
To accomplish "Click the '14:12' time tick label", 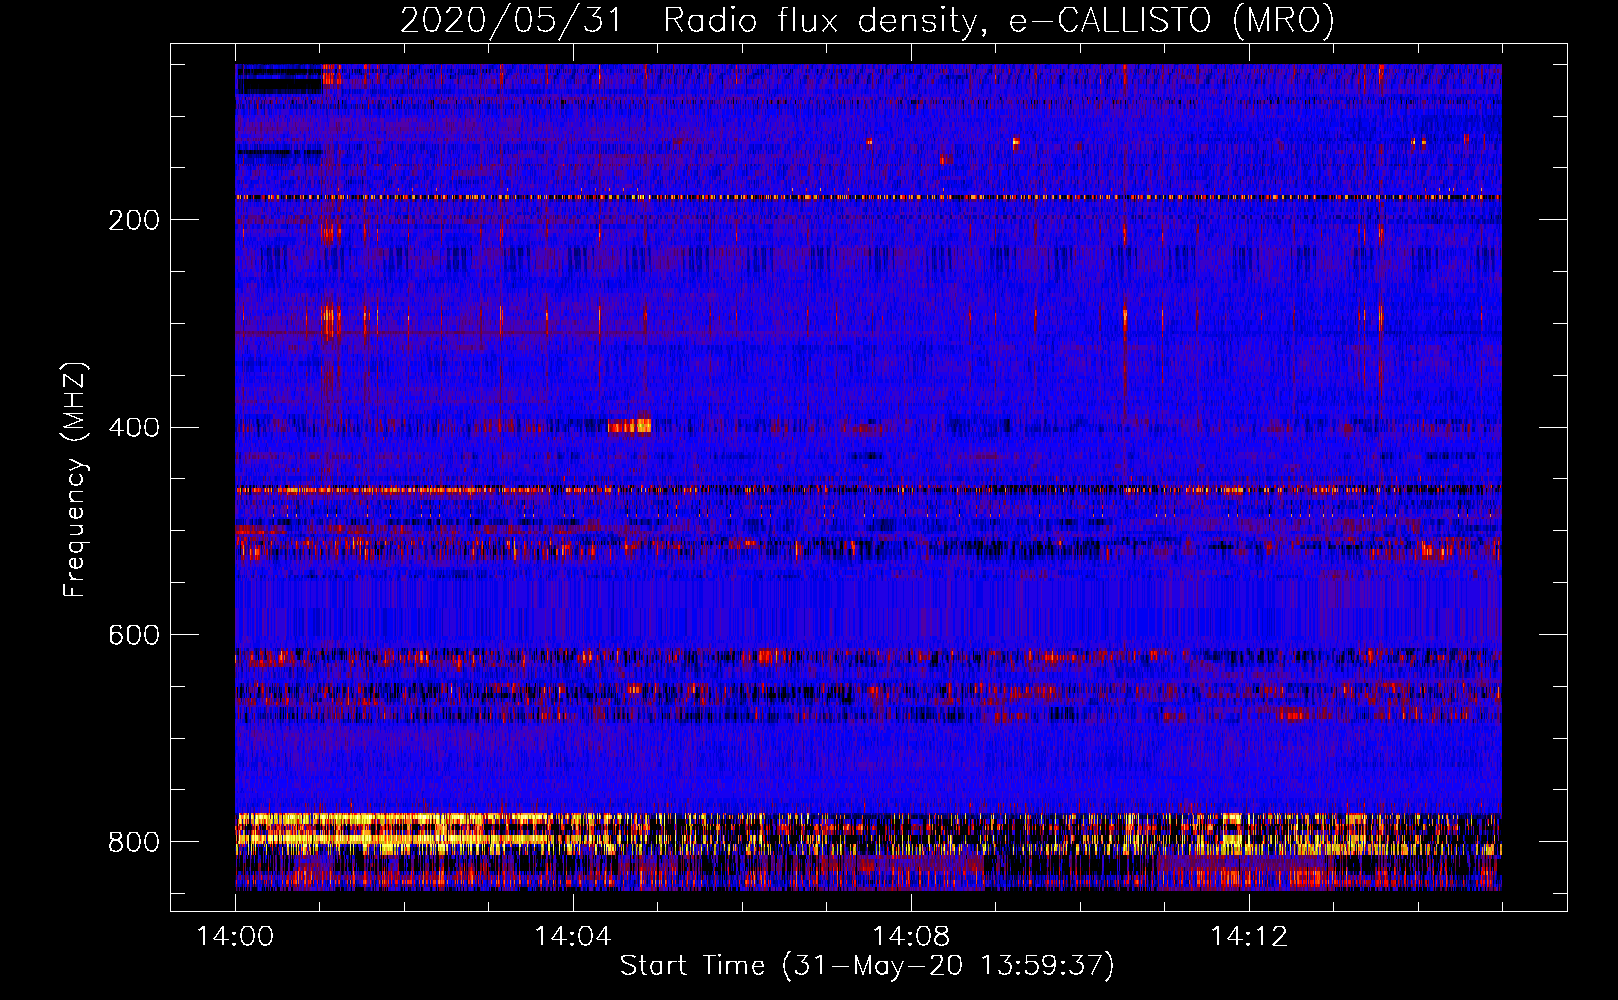I will pos(1249,937).
